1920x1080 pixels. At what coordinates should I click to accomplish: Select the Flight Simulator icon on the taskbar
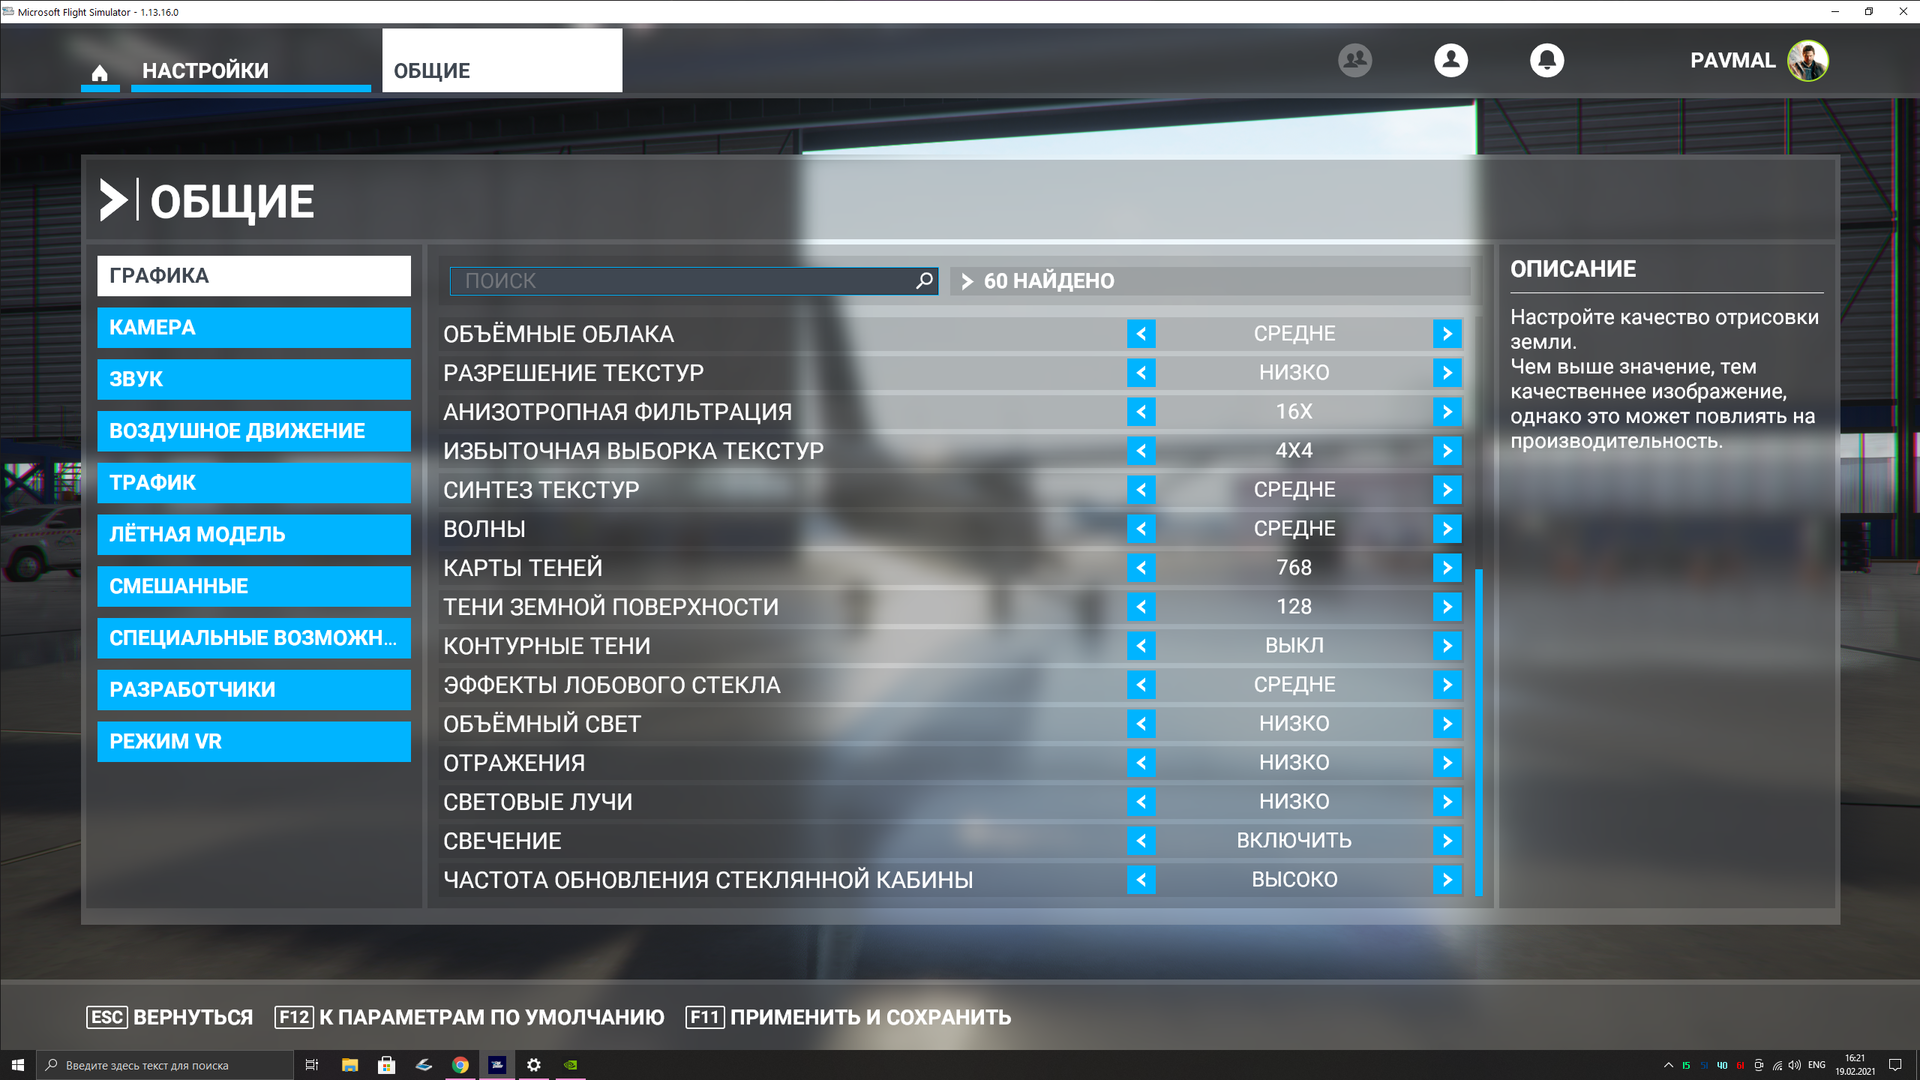[x=497, y=1064]
